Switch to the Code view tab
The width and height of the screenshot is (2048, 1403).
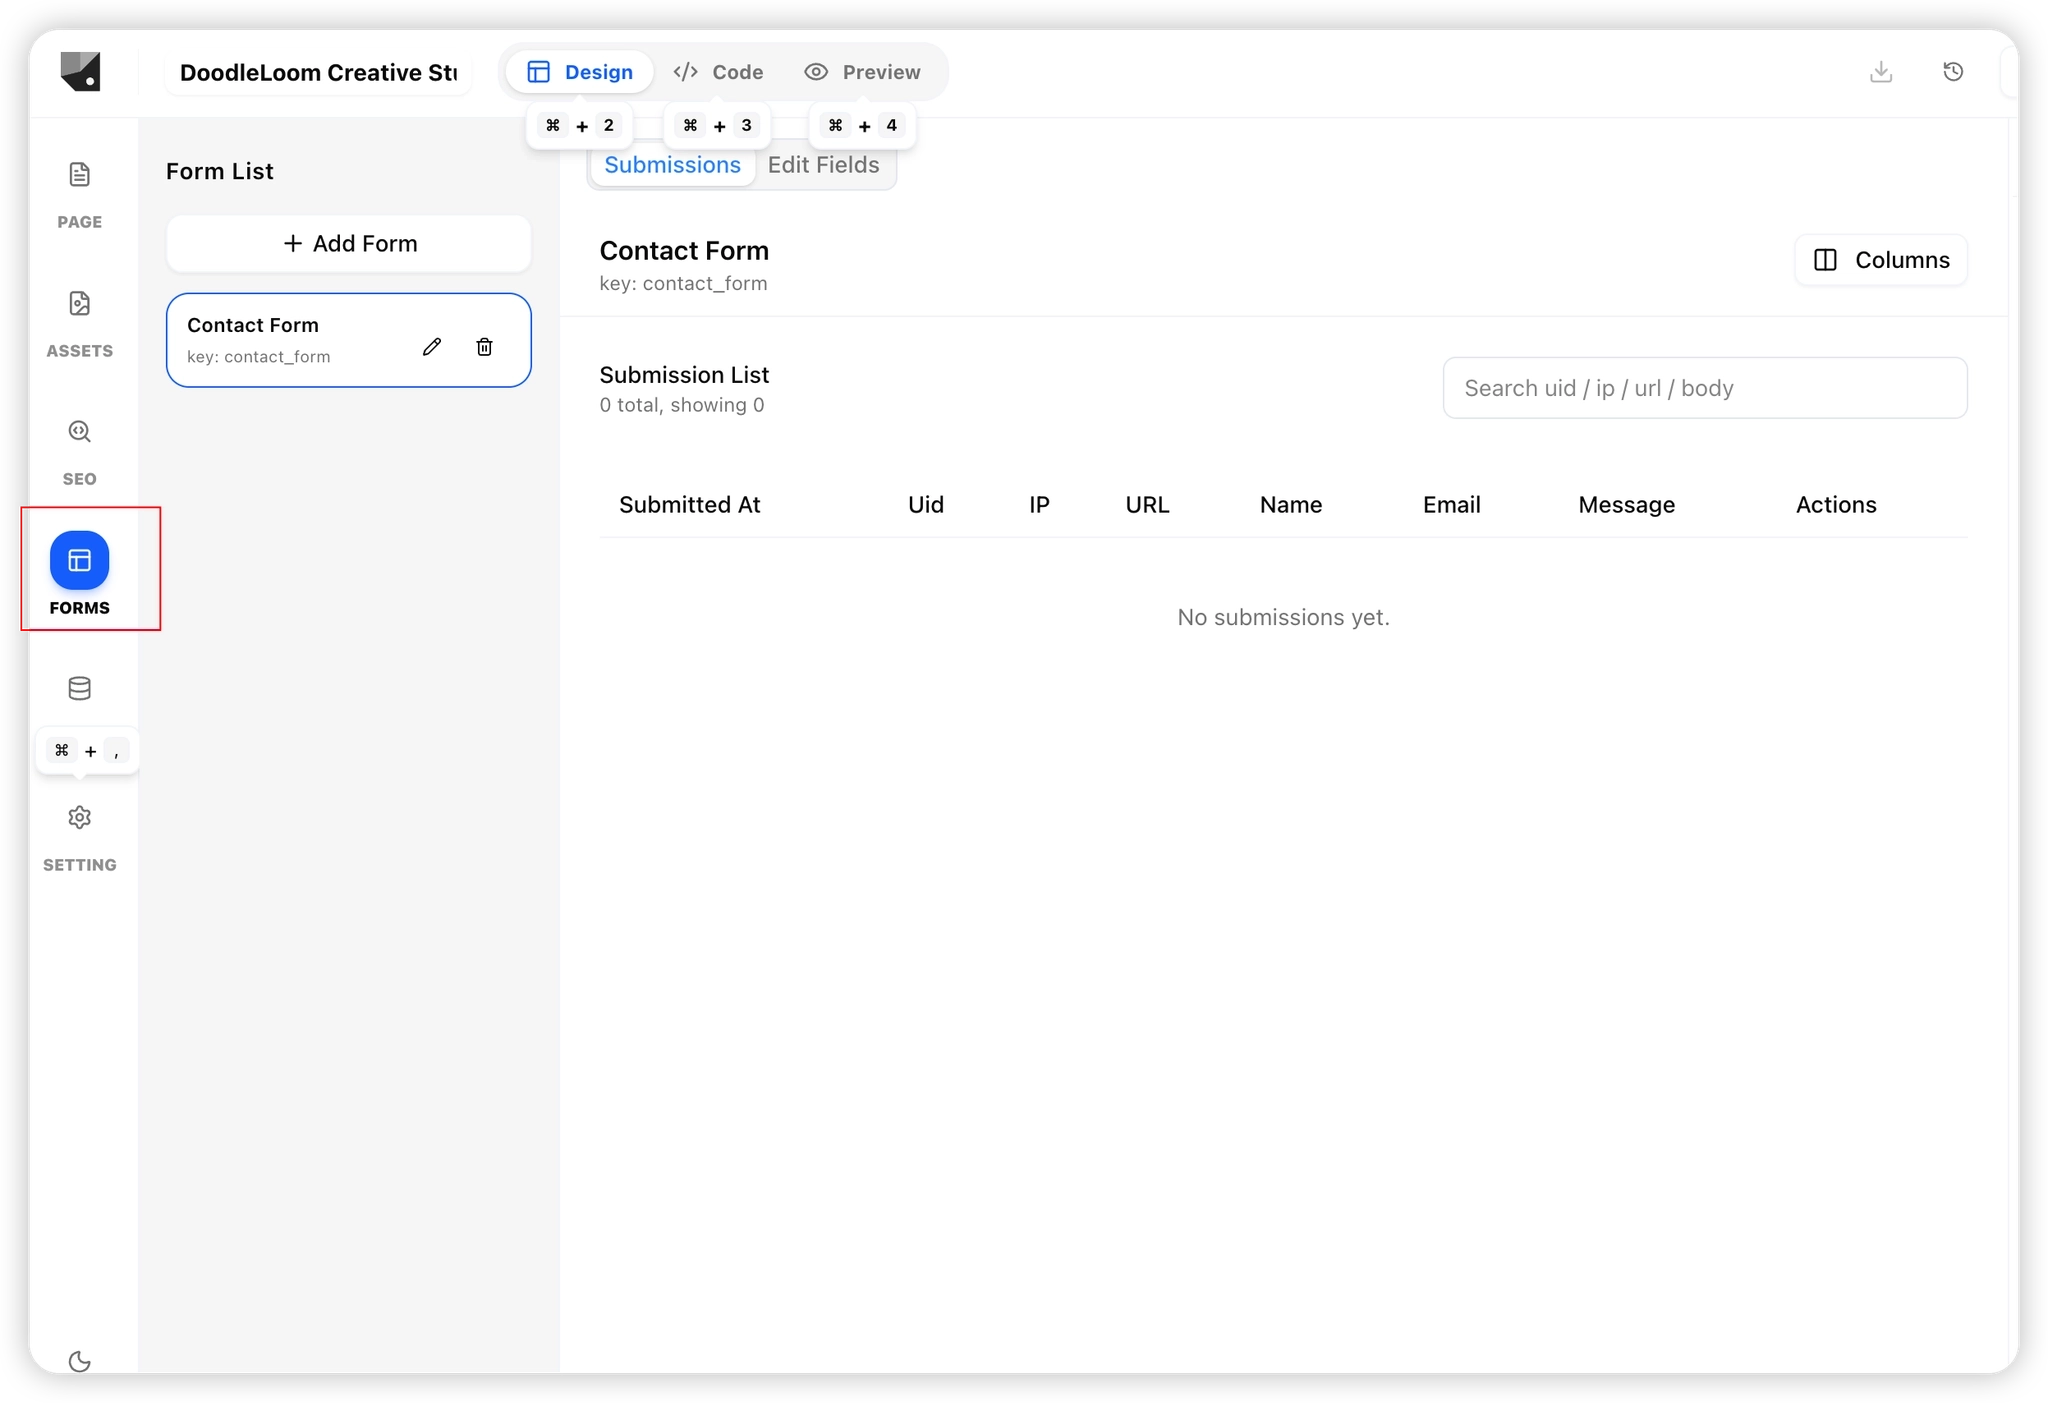coord(718,72)
